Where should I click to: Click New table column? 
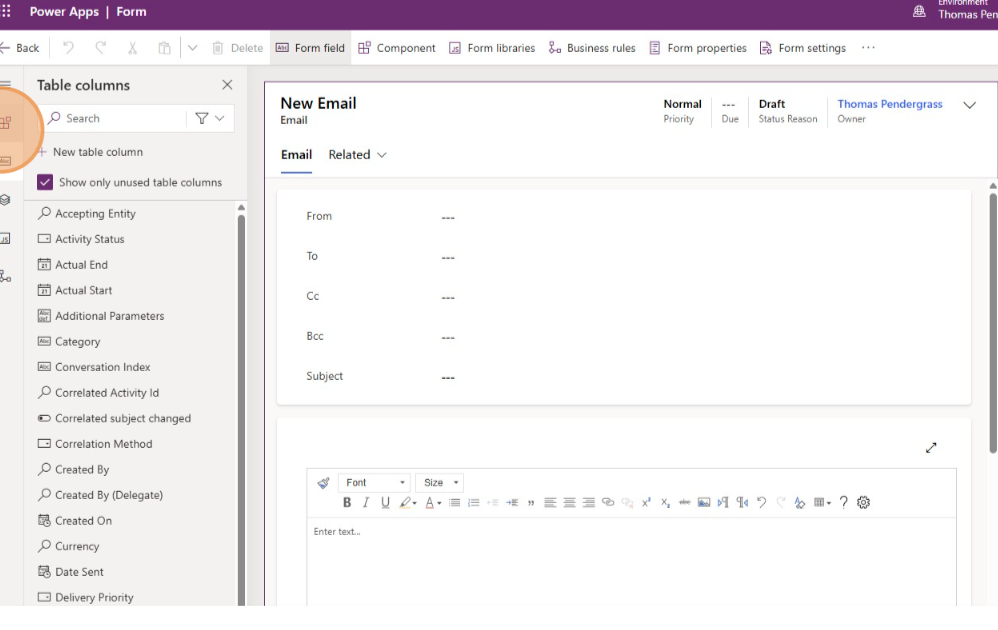(x=90, y=152)
